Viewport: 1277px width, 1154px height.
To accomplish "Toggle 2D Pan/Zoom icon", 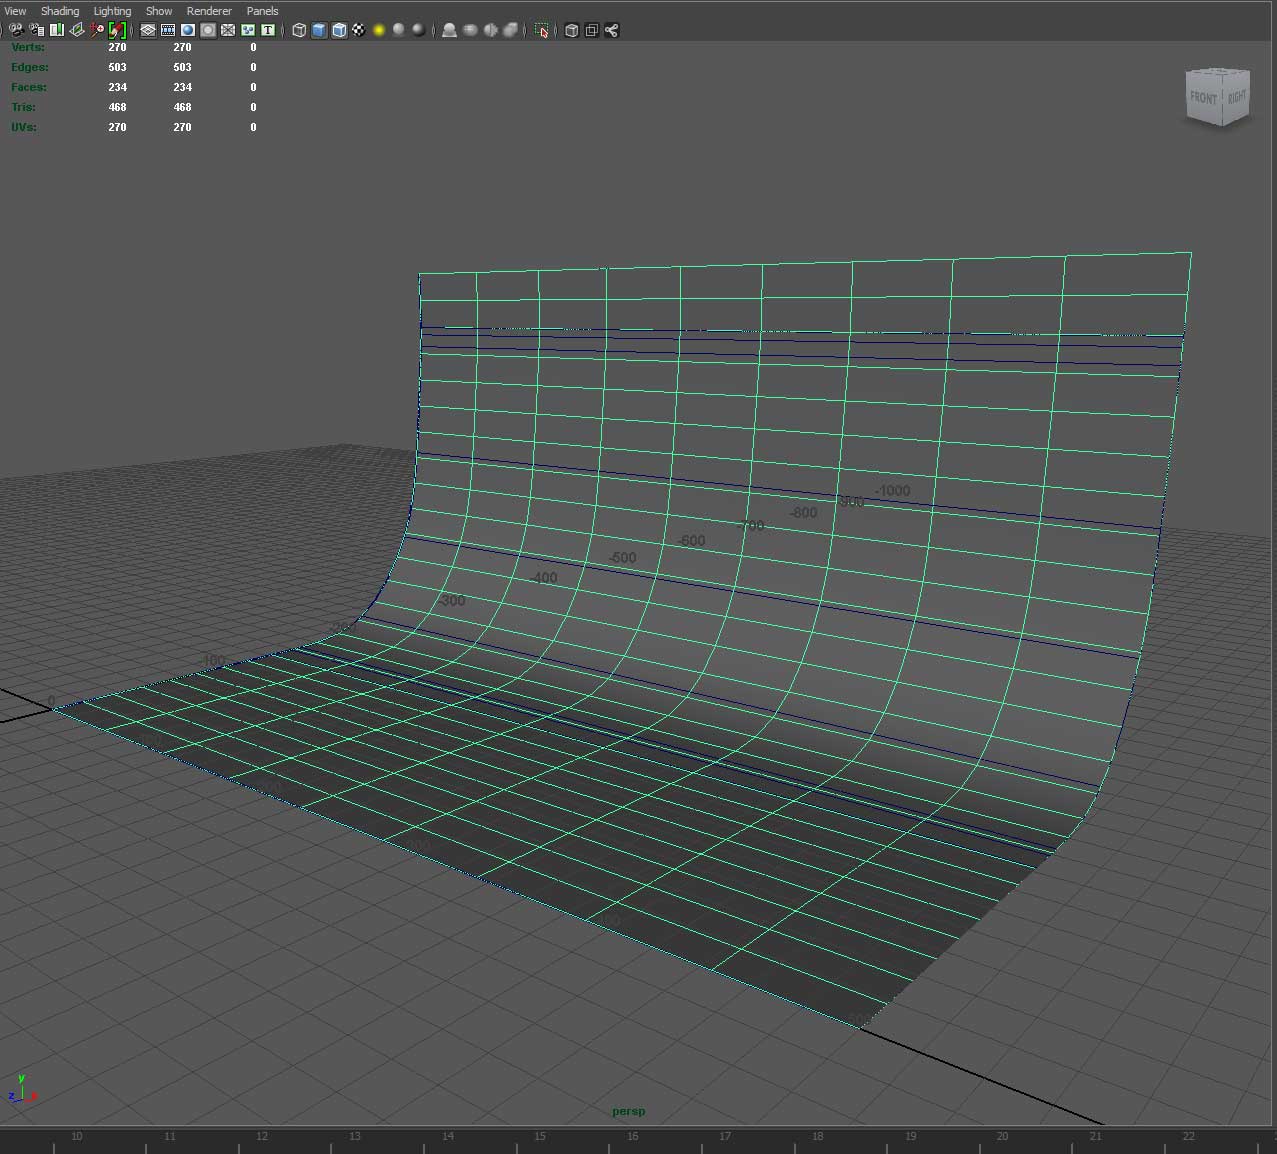I will 97,30.
